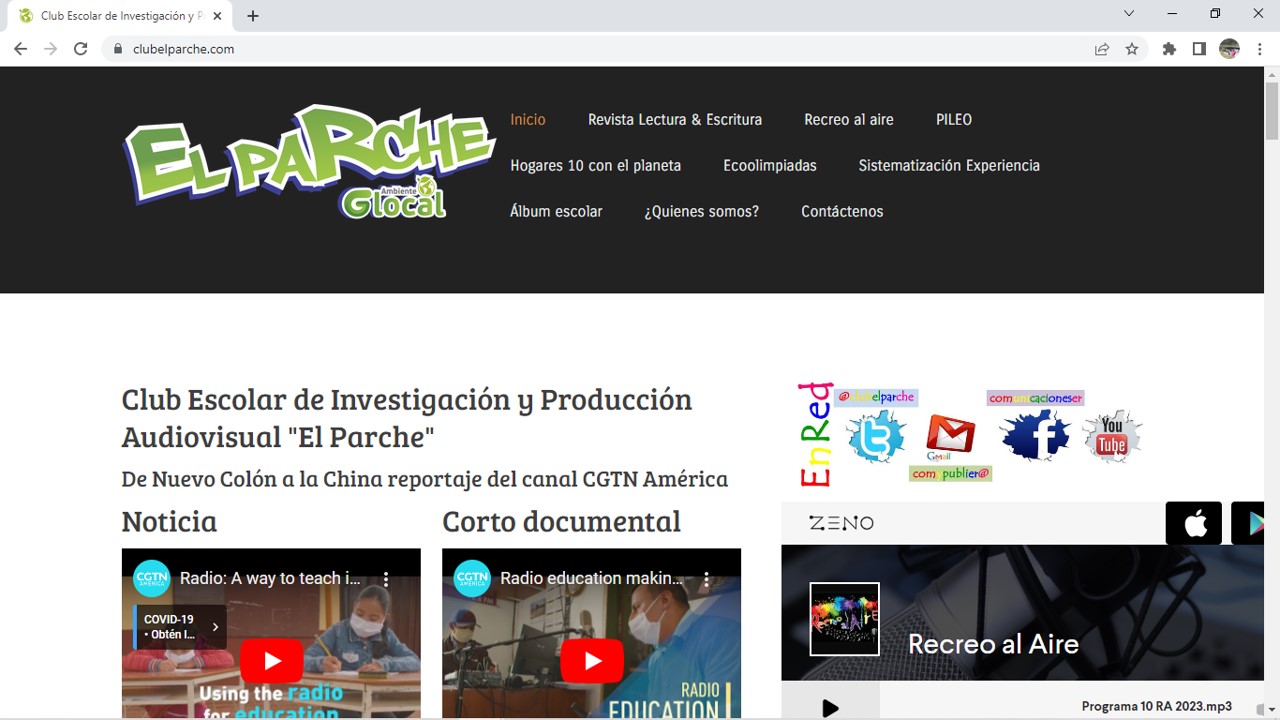
Task: Click the Apple app store button
Action: [1194, 523]
